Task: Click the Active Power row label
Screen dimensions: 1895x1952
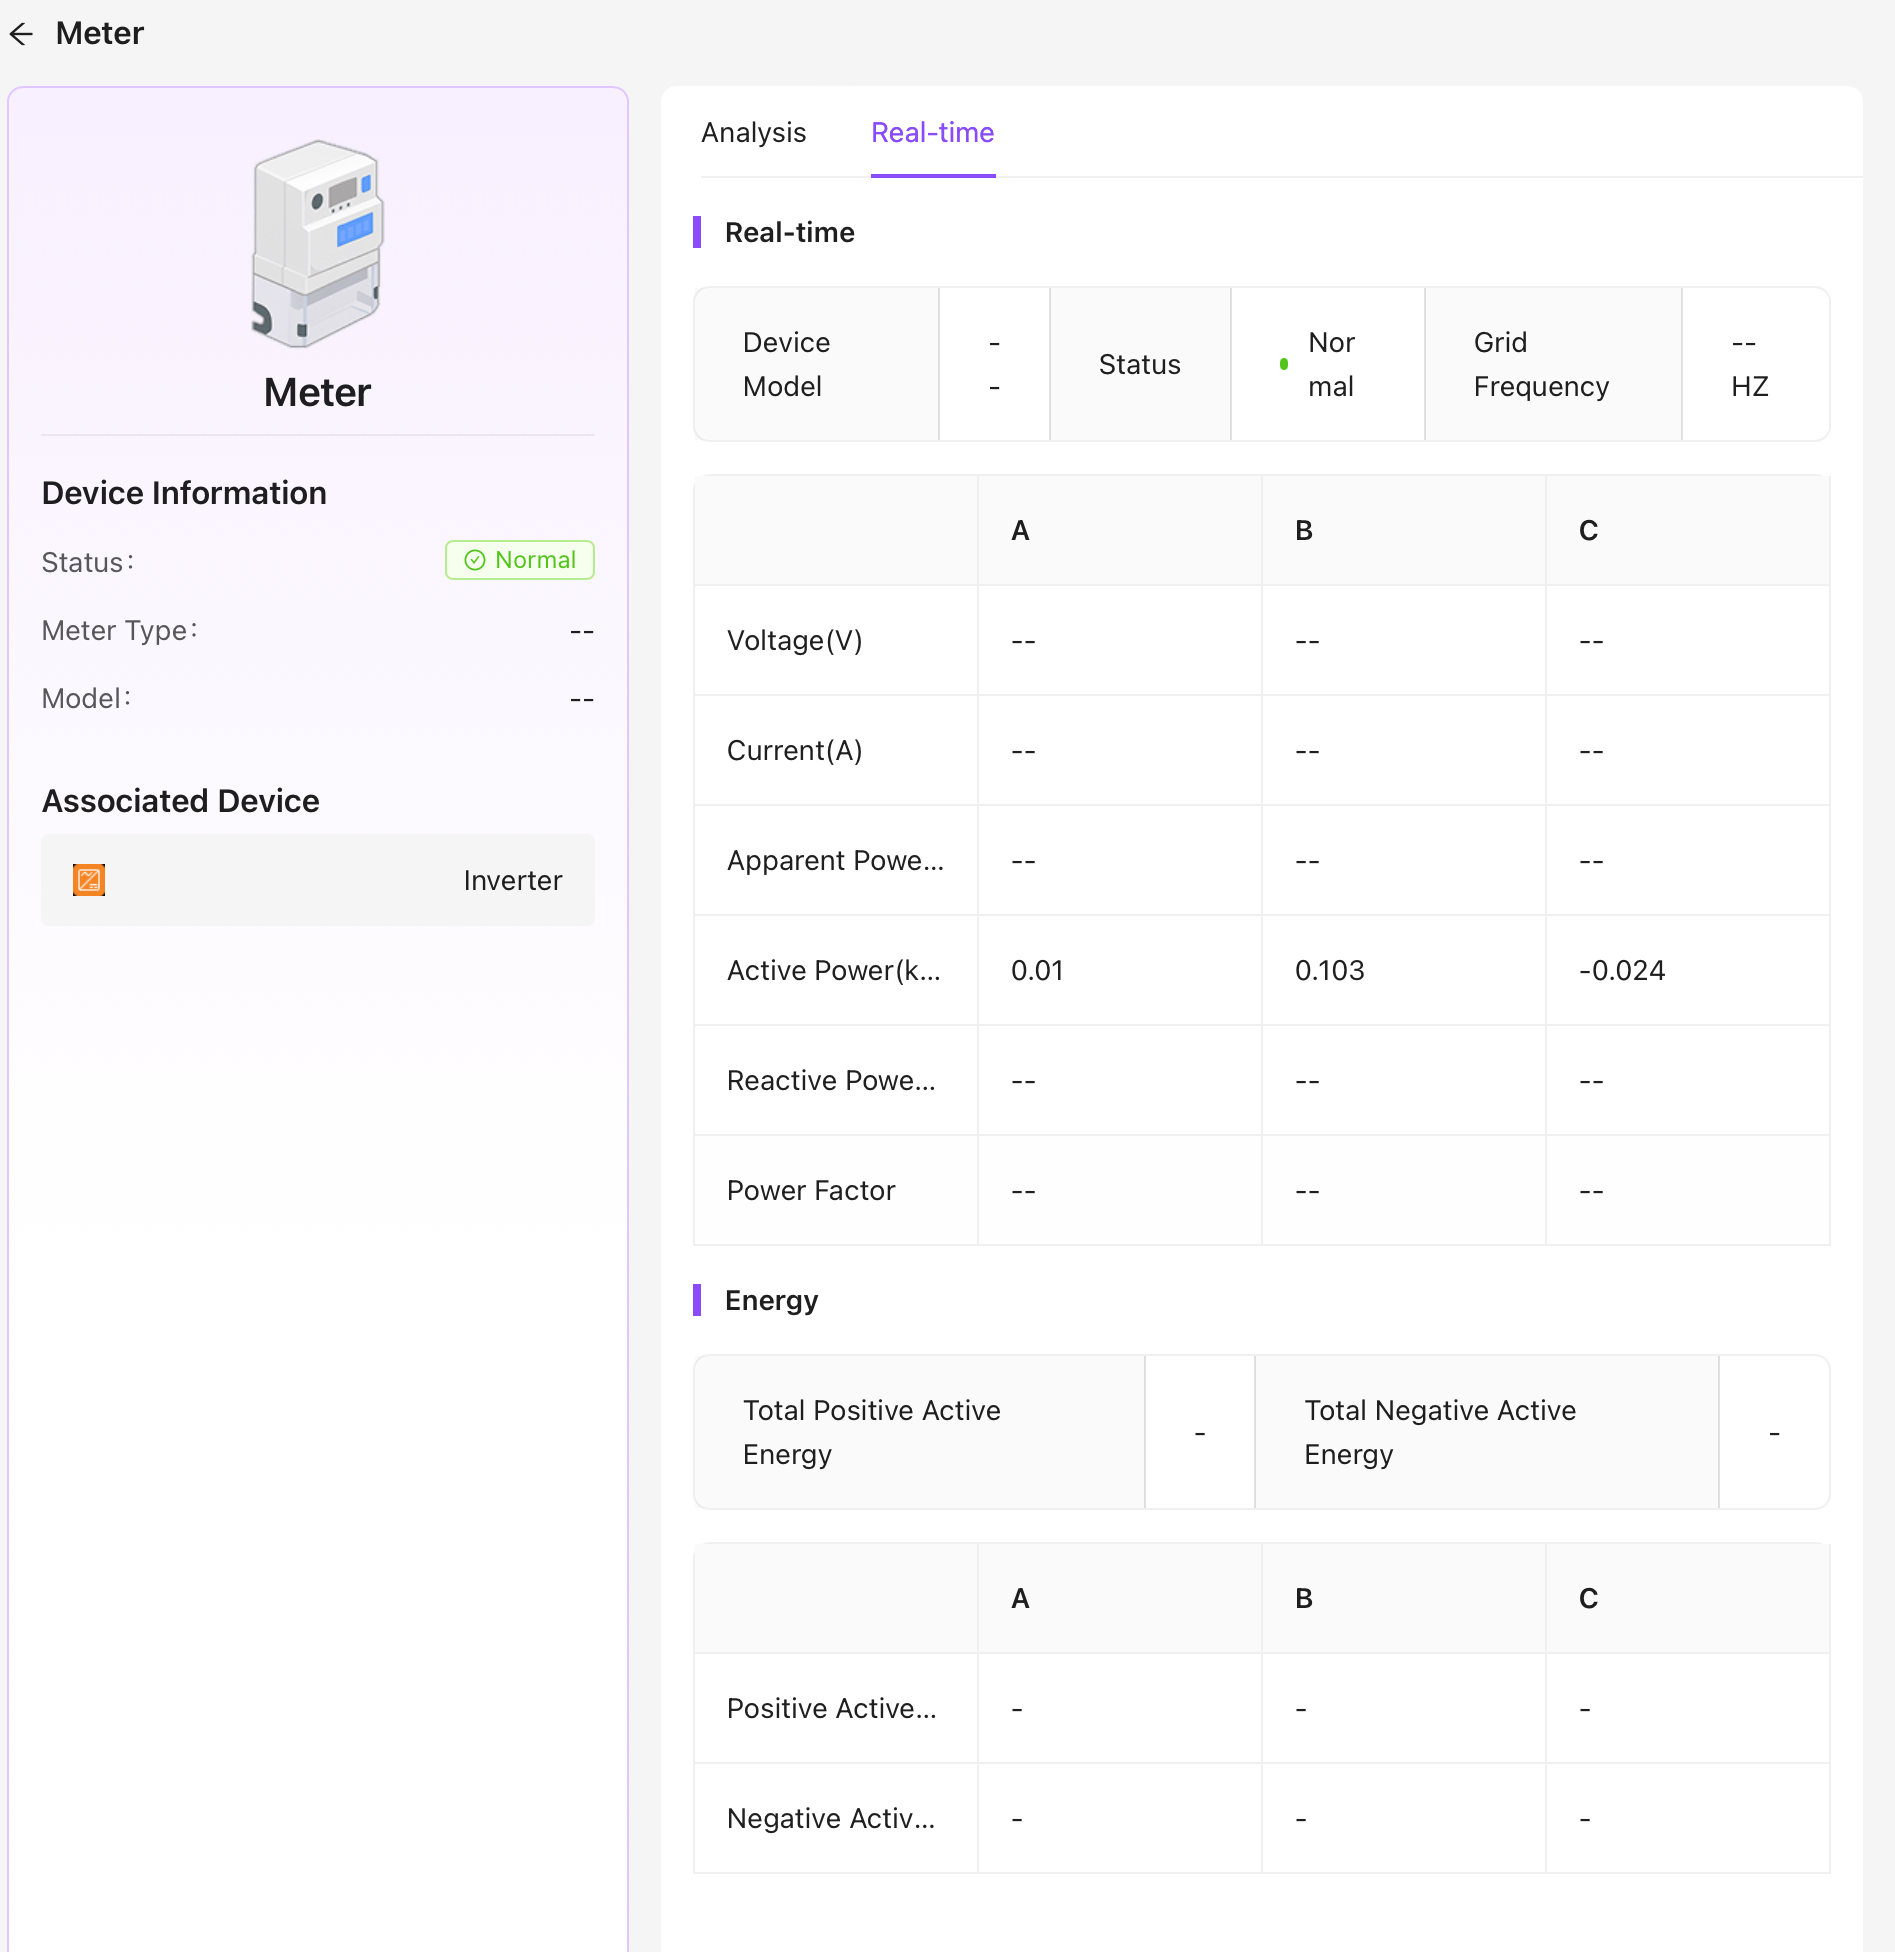Action: point(833,970)
